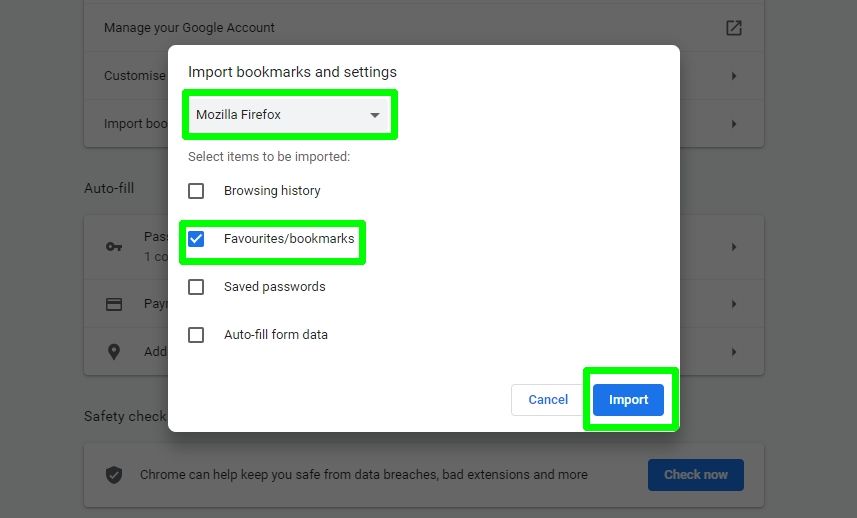Expand the Import bookmarks row arrow
The height and width of the screenshot is (518, 857).
pyautogui.click(x=733, y=124)
